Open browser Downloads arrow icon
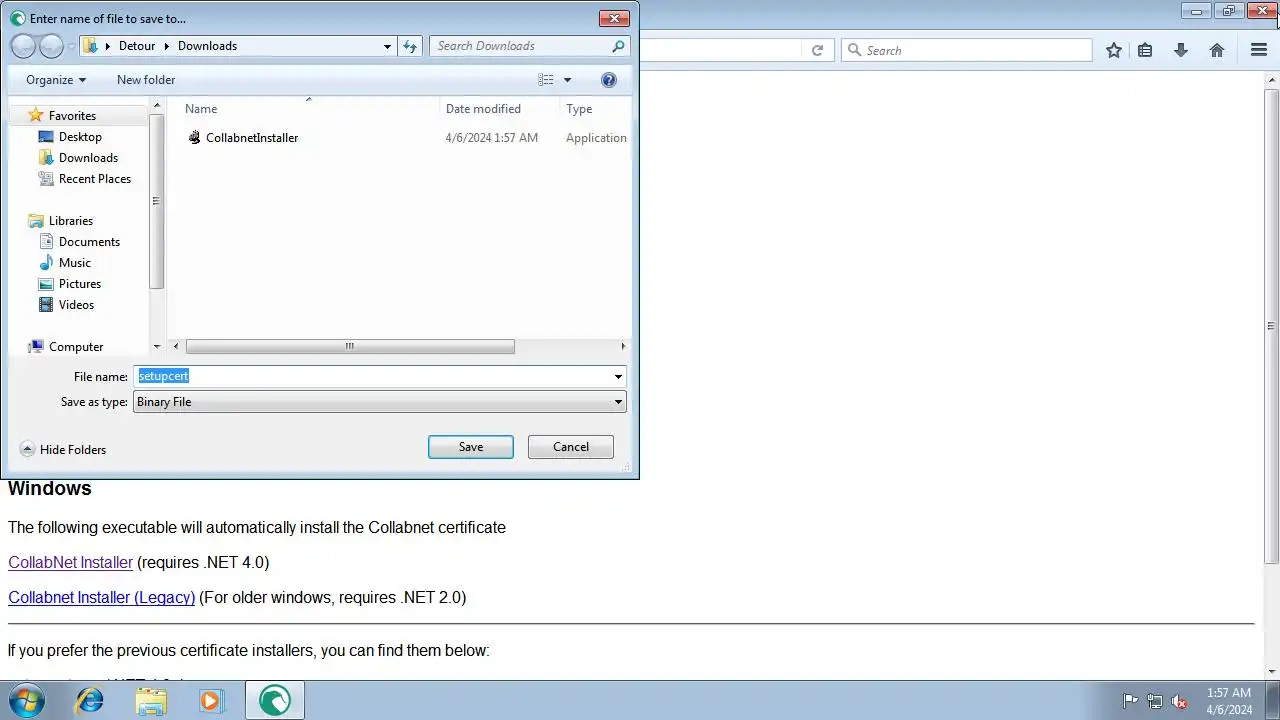This screenshot has height=720, width=1280. [1181, 50]
